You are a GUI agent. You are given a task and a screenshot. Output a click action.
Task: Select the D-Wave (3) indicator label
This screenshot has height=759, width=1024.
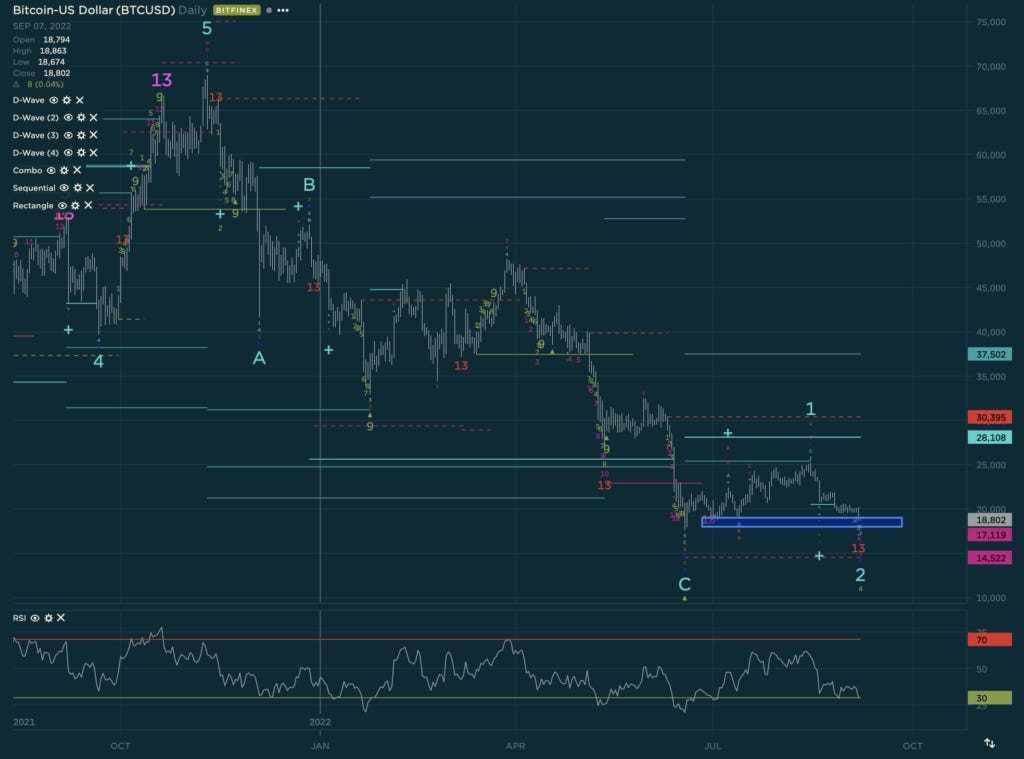click(36, 135)
